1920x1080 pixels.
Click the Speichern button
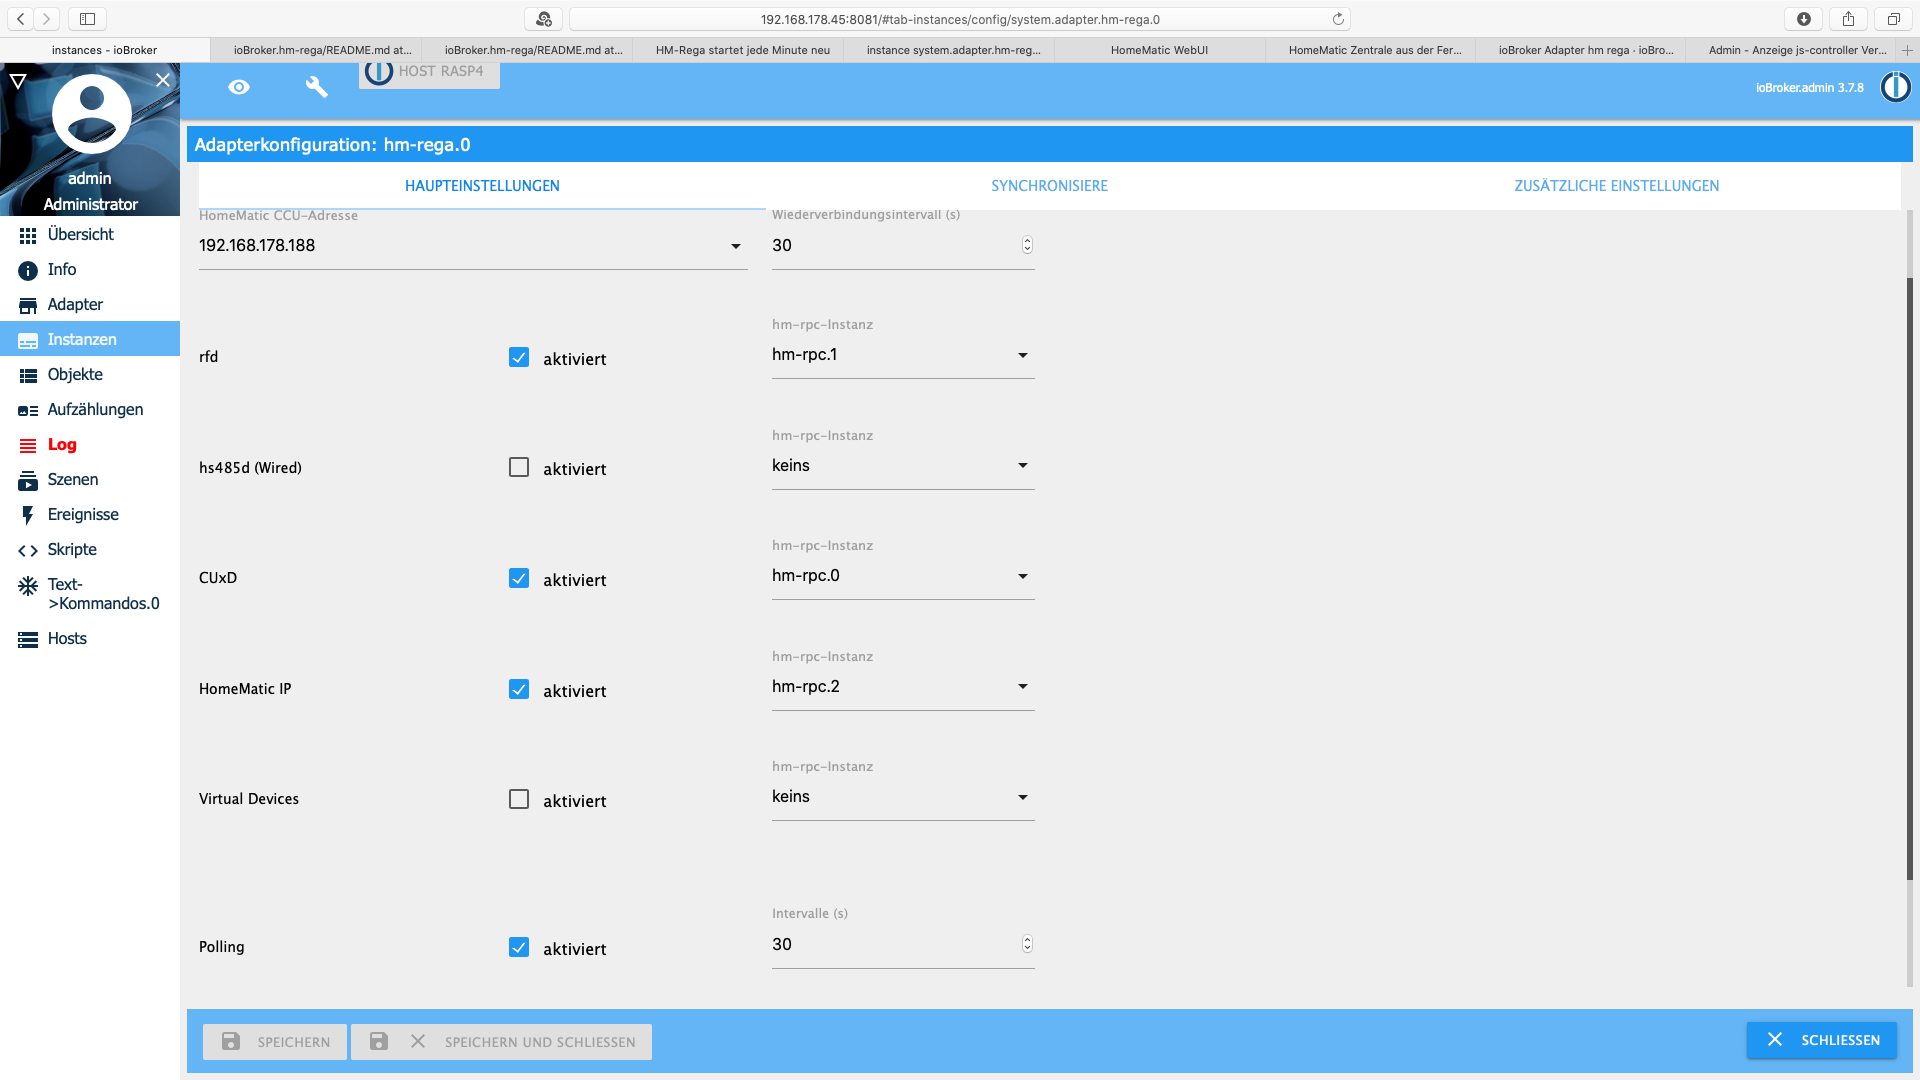275,1042
